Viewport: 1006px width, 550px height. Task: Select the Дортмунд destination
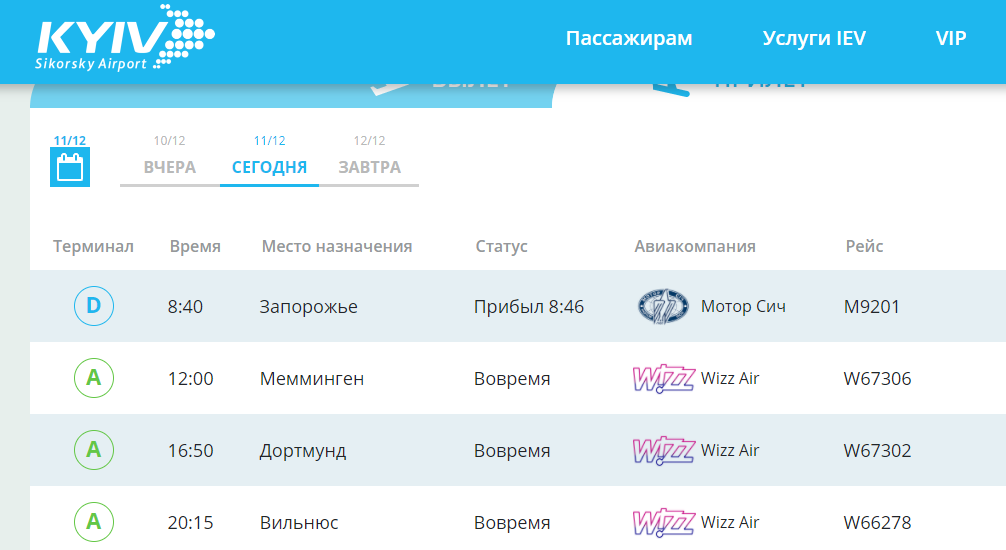(x=303, y=451)
